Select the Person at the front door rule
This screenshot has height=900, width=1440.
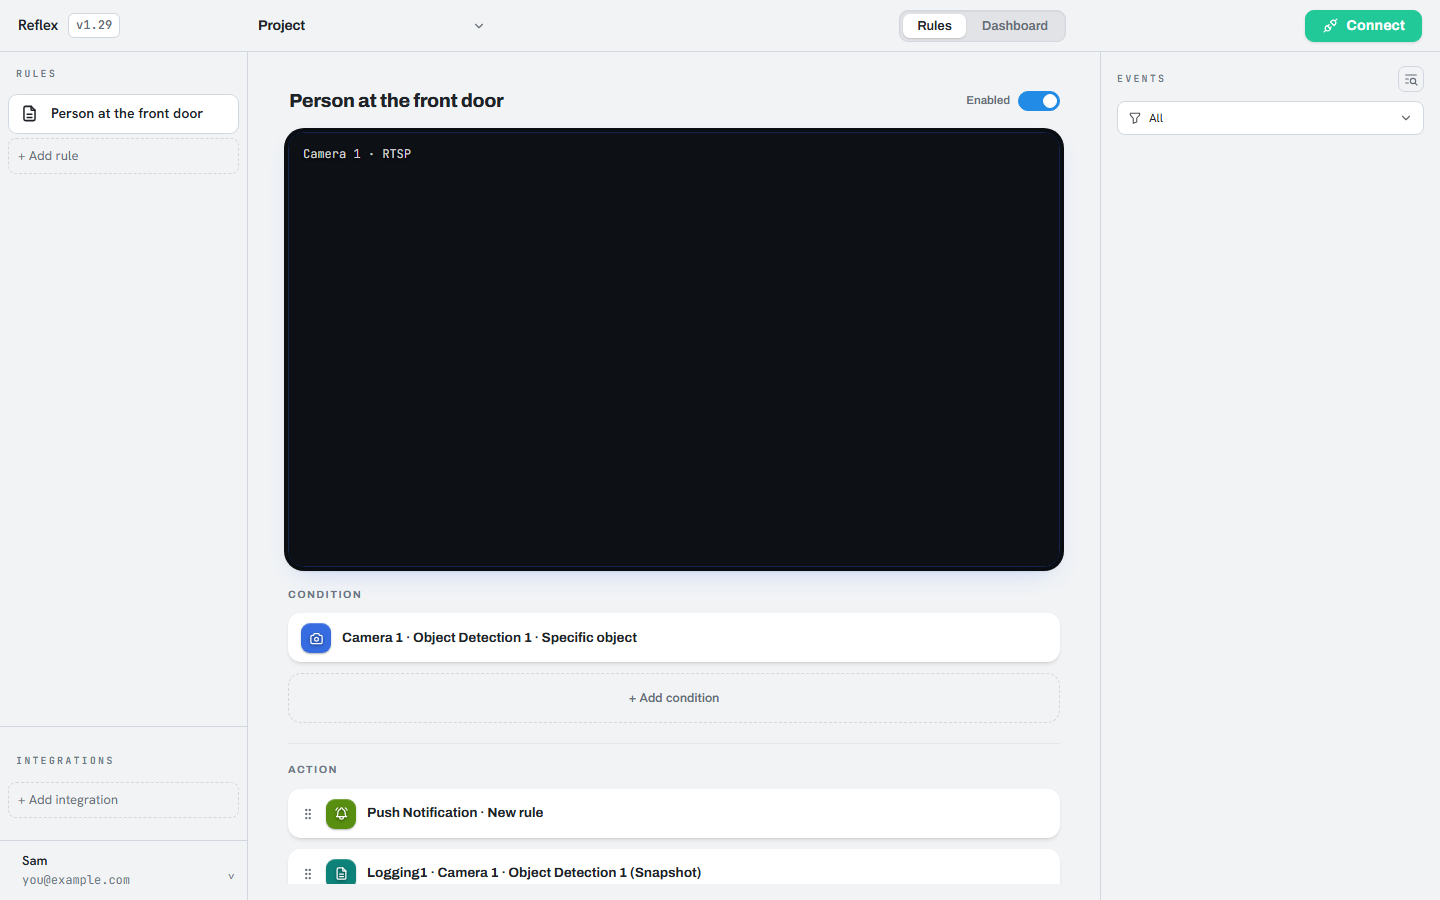click(x=124, y=114)
